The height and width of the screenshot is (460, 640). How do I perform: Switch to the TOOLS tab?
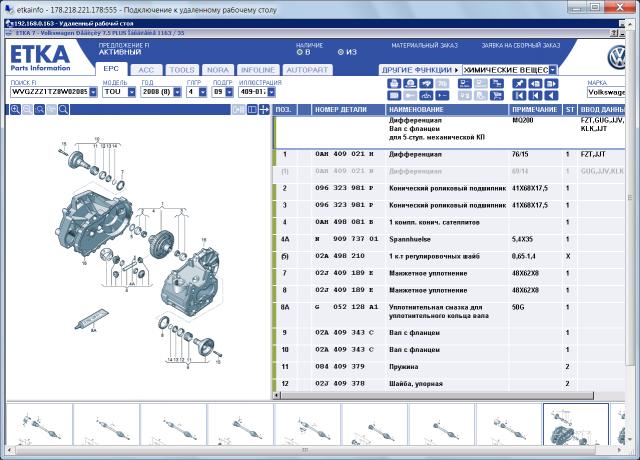182,70
